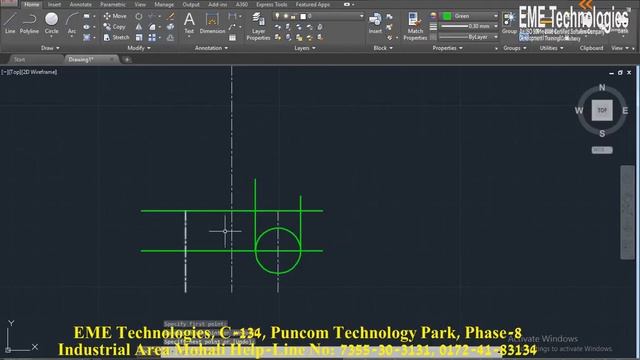
Task: Click the Mirror tool icon
Action: pyautogui.click(x=139, y=27)
